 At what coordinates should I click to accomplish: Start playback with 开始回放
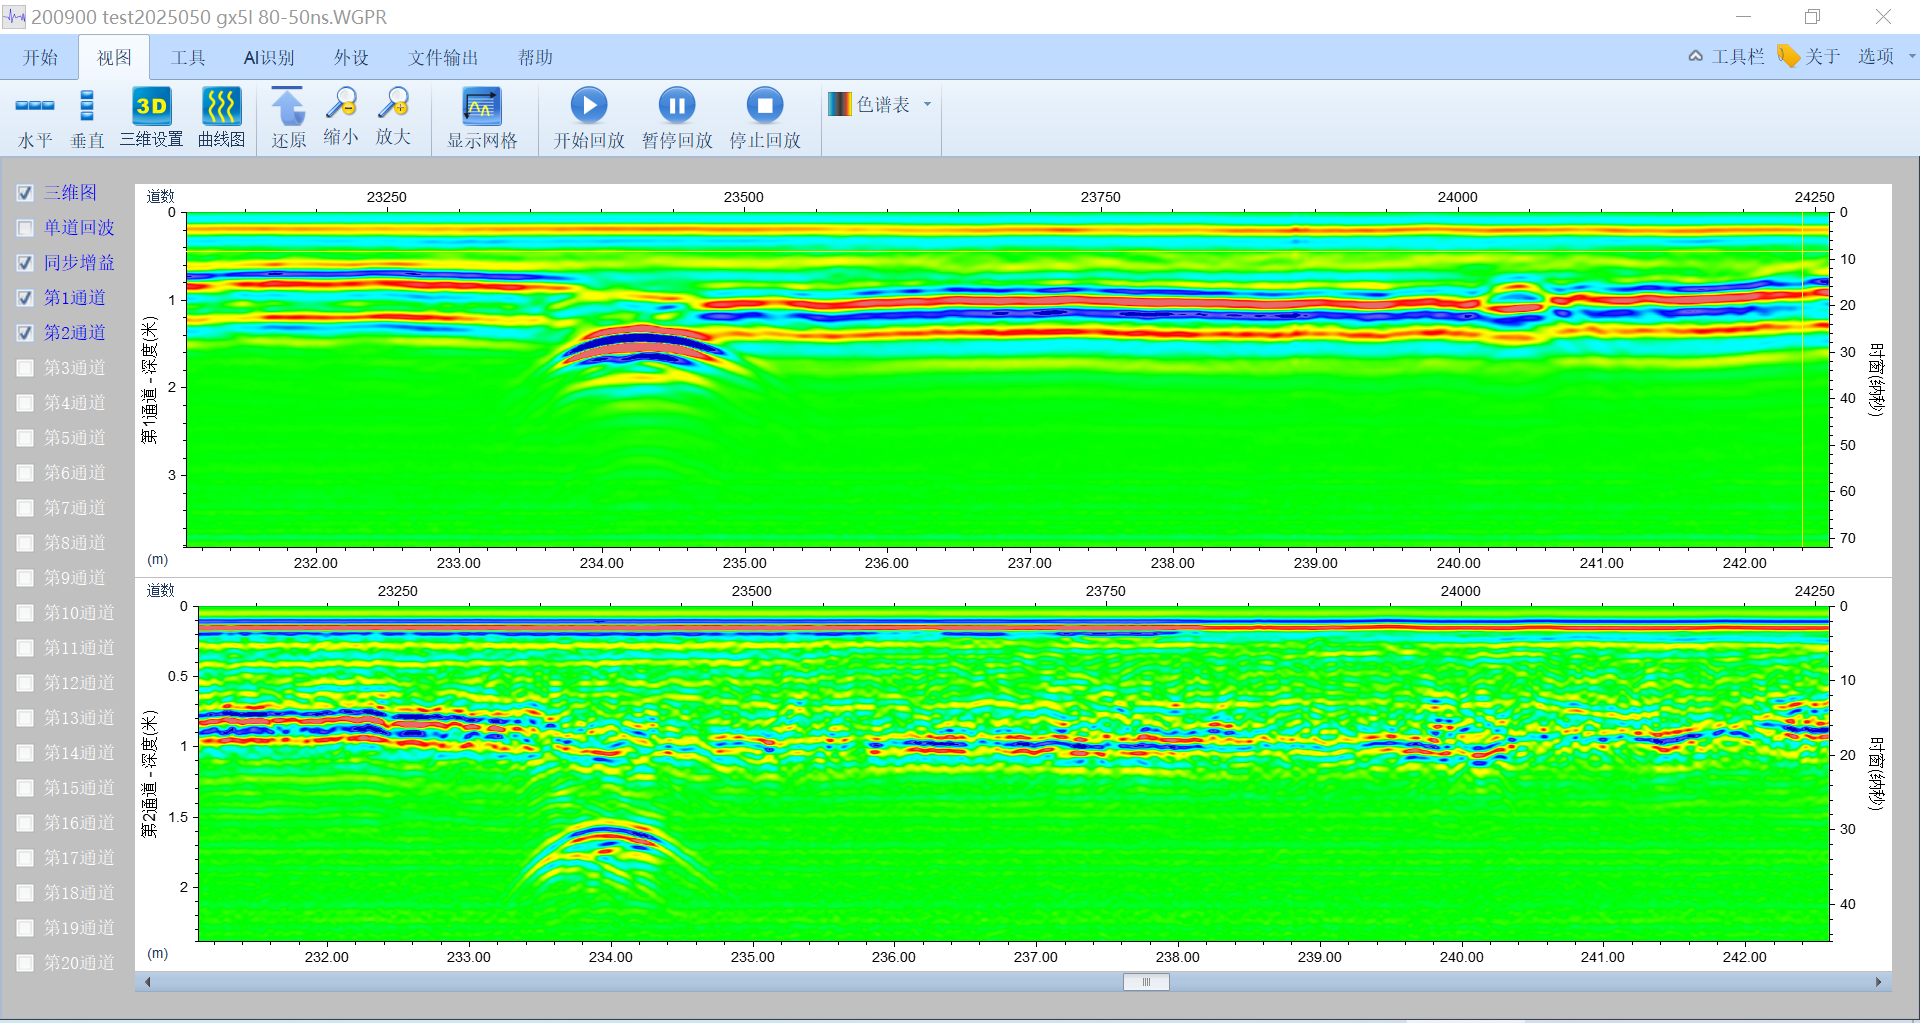[589, 105]
